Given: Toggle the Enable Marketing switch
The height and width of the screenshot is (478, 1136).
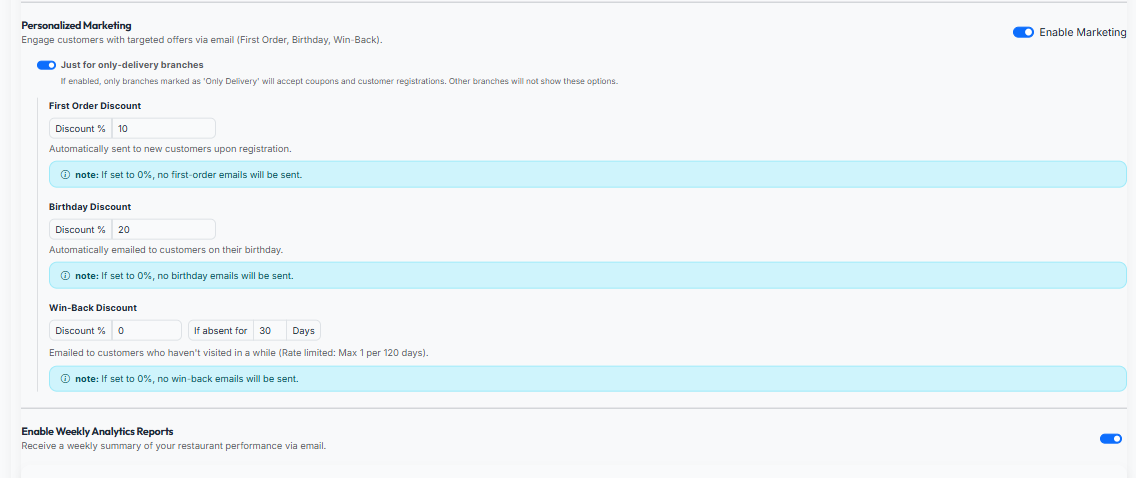Looking at the screenshot, I should tap(1023, 32).
